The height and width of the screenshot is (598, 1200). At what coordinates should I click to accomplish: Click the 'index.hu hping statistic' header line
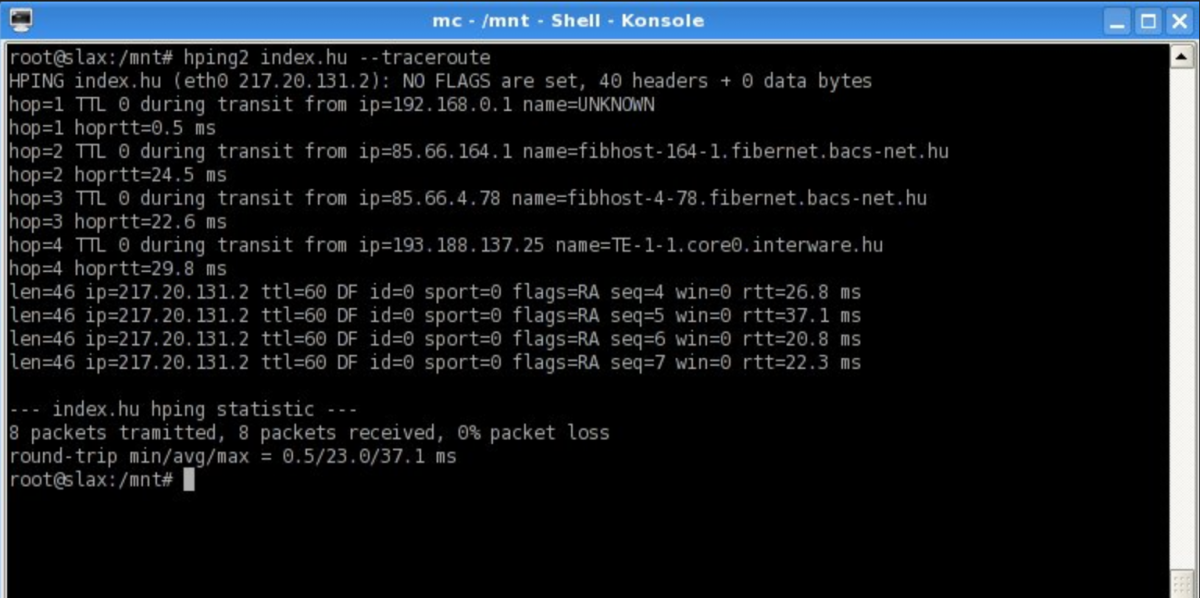tap(183, 409)
